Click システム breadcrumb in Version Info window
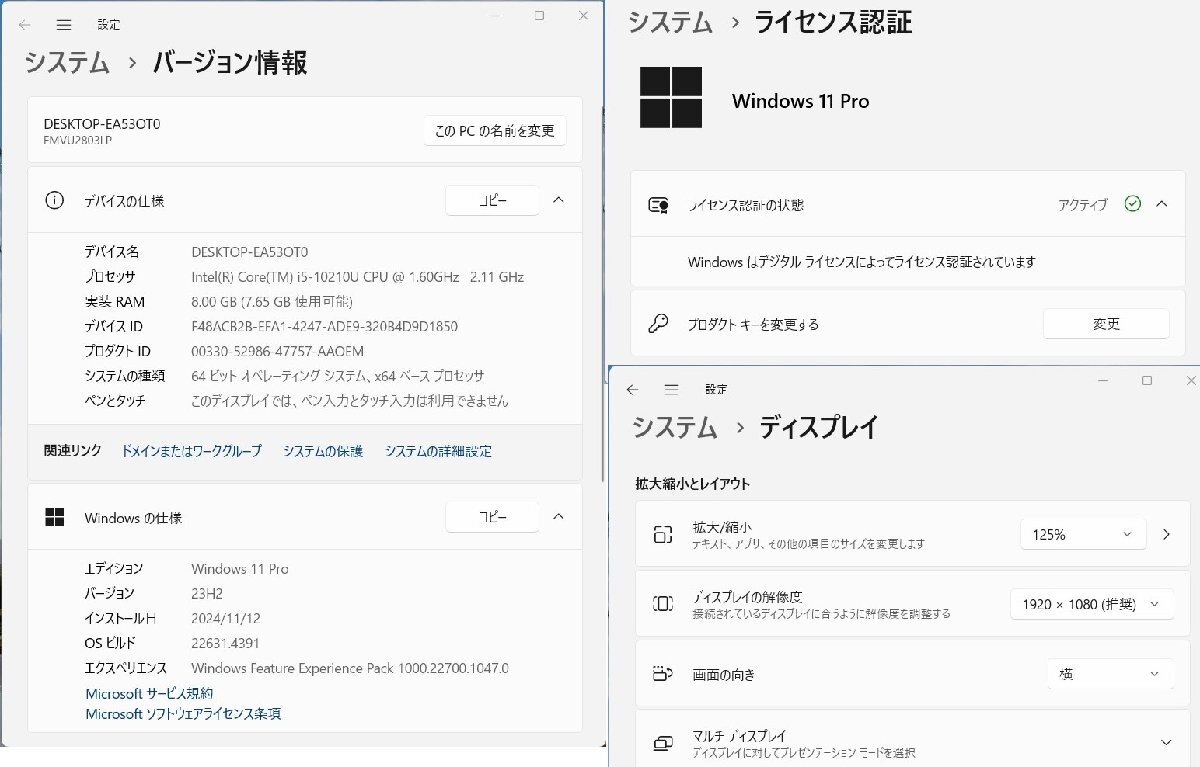Viewport: 1200px width, 767px height. pyautogui.click(x=67, y=62)
